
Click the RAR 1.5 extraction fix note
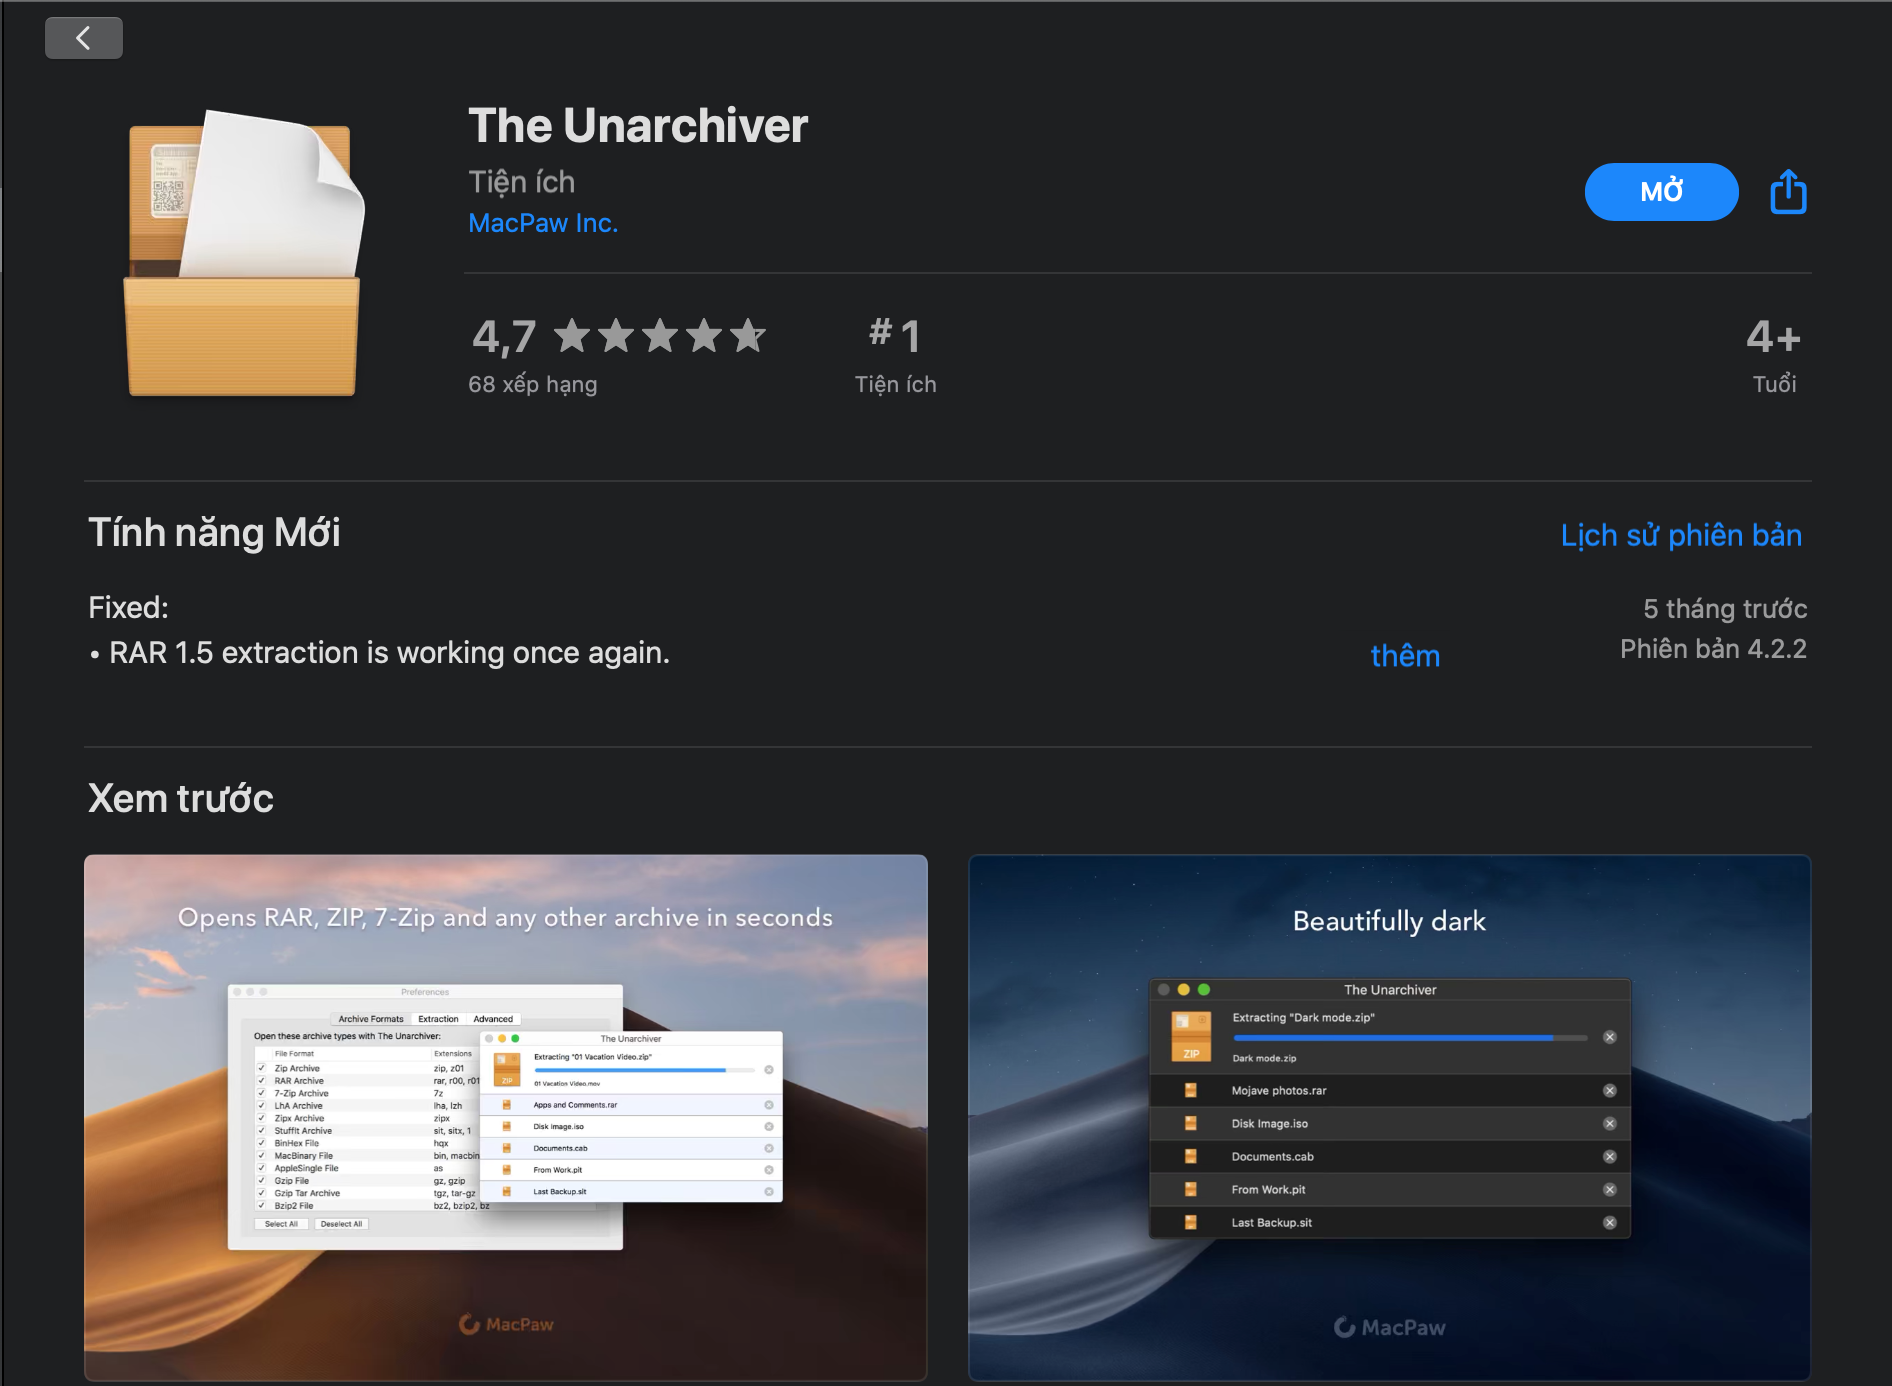(x=380, y=653)
